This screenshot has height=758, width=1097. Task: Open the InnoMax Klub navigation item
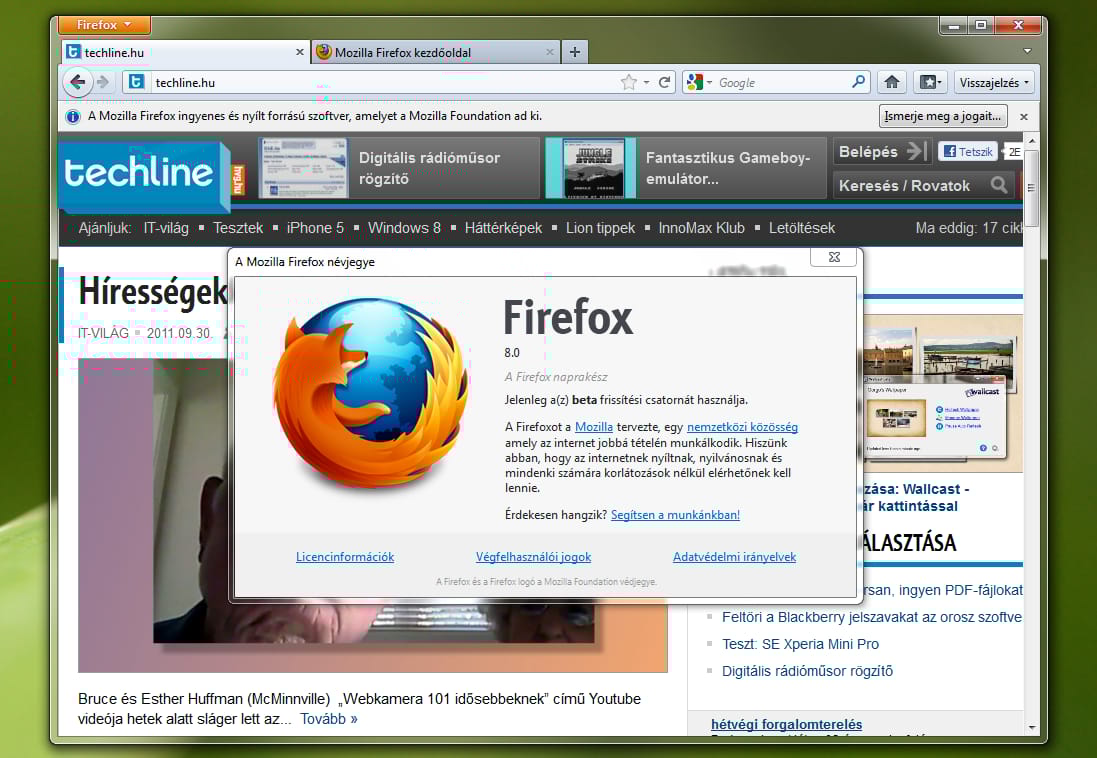(x=701, y=228)
